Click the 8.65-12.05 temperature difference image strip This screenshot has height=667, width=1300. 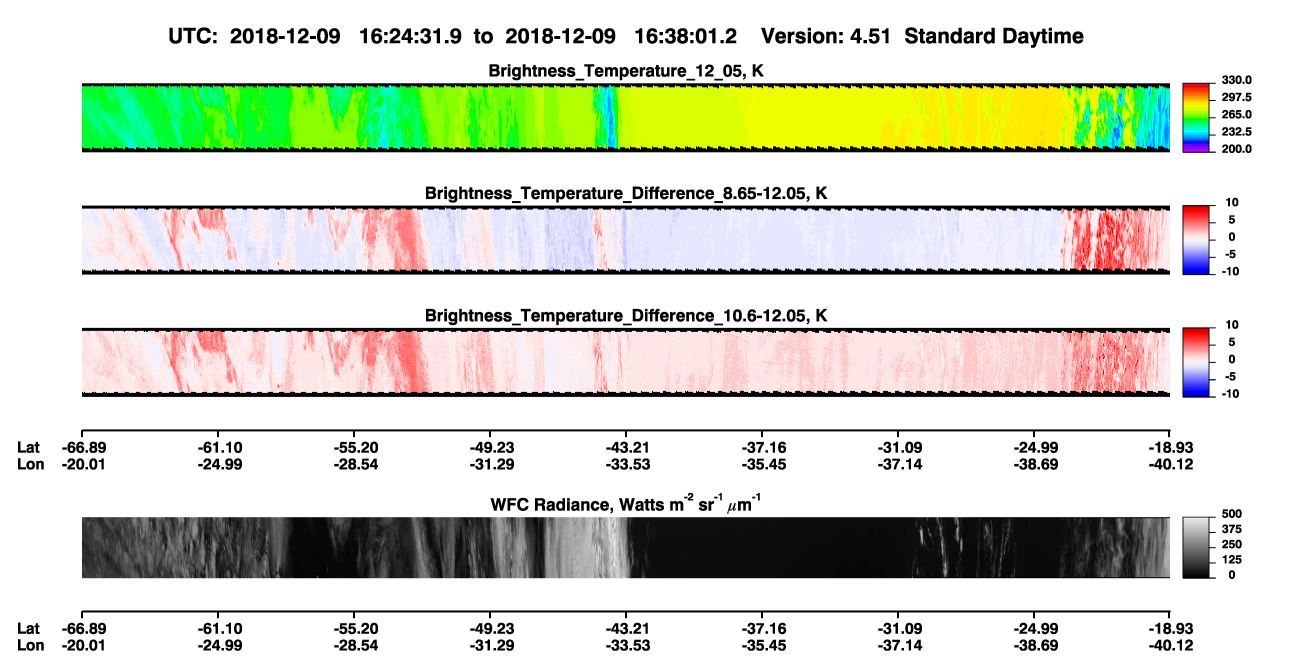point(625,240)
